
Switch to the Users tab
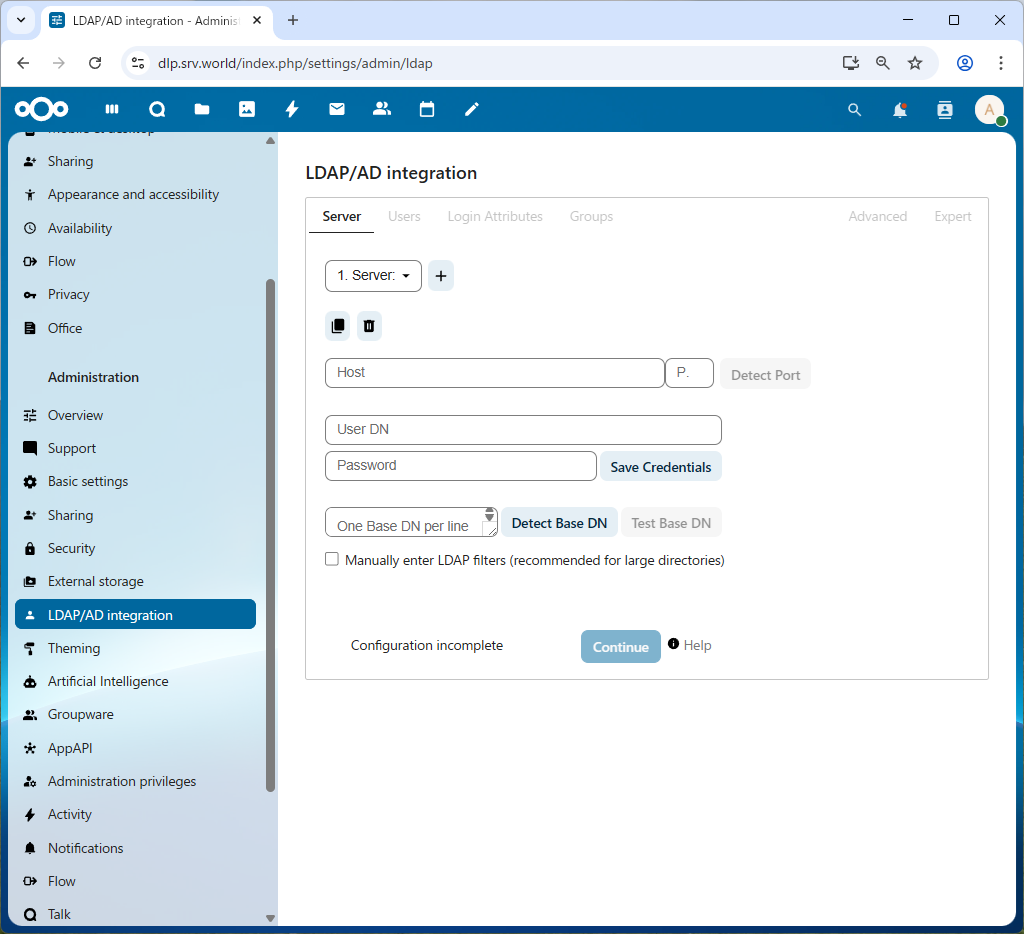(x=404, y=217)
